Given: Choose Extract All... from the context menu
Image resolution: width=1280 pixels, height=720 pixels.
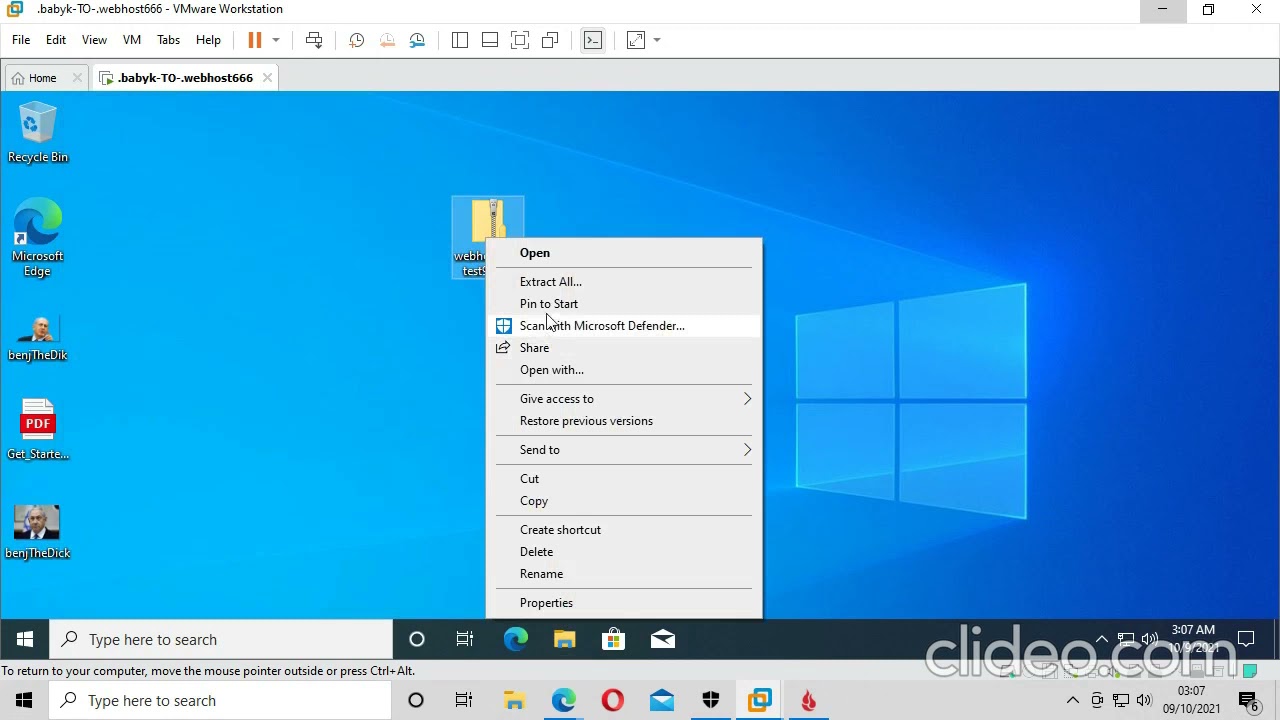Looking at the screenshot, I should click(x=550, y=282).
